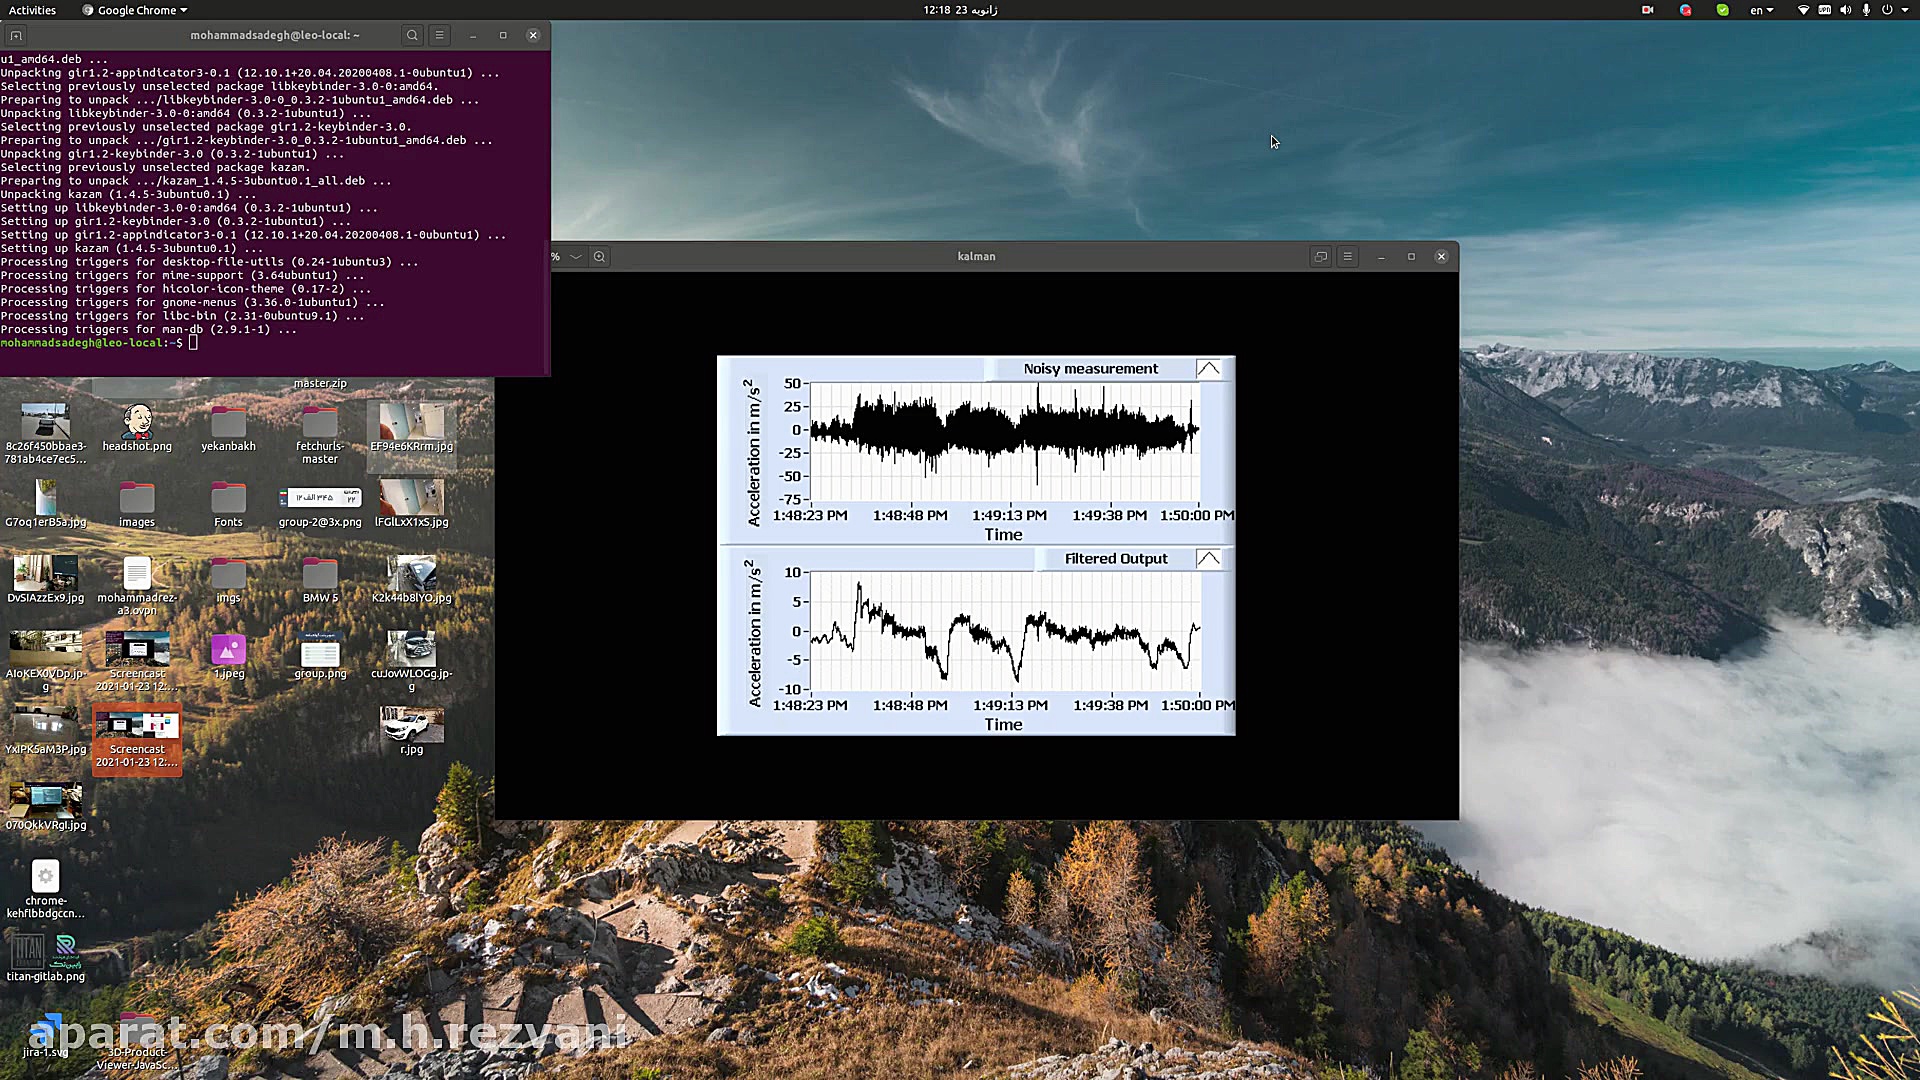Toggle fullscreen icon in kalman viewer header
This screenshot has height=1080, width=1920.
pos(1321,257)
